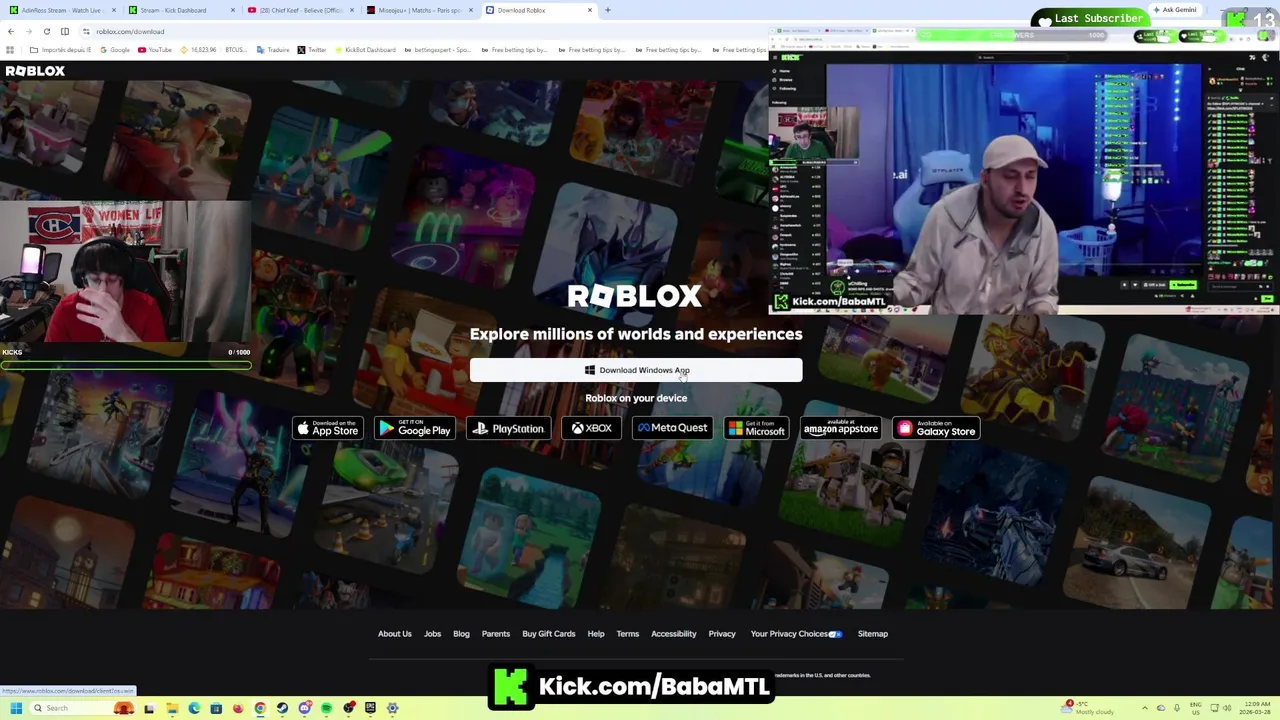Open the Buy Gift Cards footer link
The height and width of the screenshot is (720, 1280).
pyautogui.click(x=549, y=634)
